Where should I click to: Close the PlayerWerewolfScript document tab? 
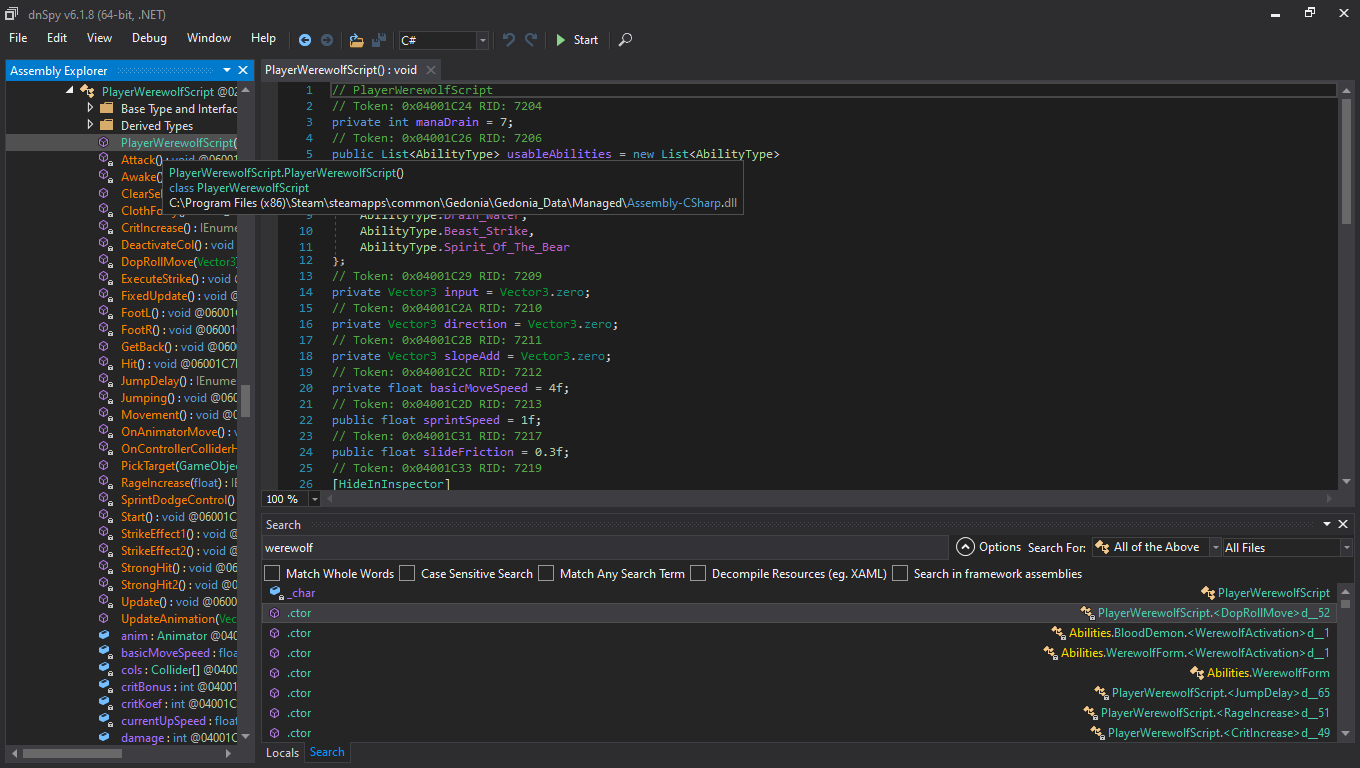[x=431, y=70]
